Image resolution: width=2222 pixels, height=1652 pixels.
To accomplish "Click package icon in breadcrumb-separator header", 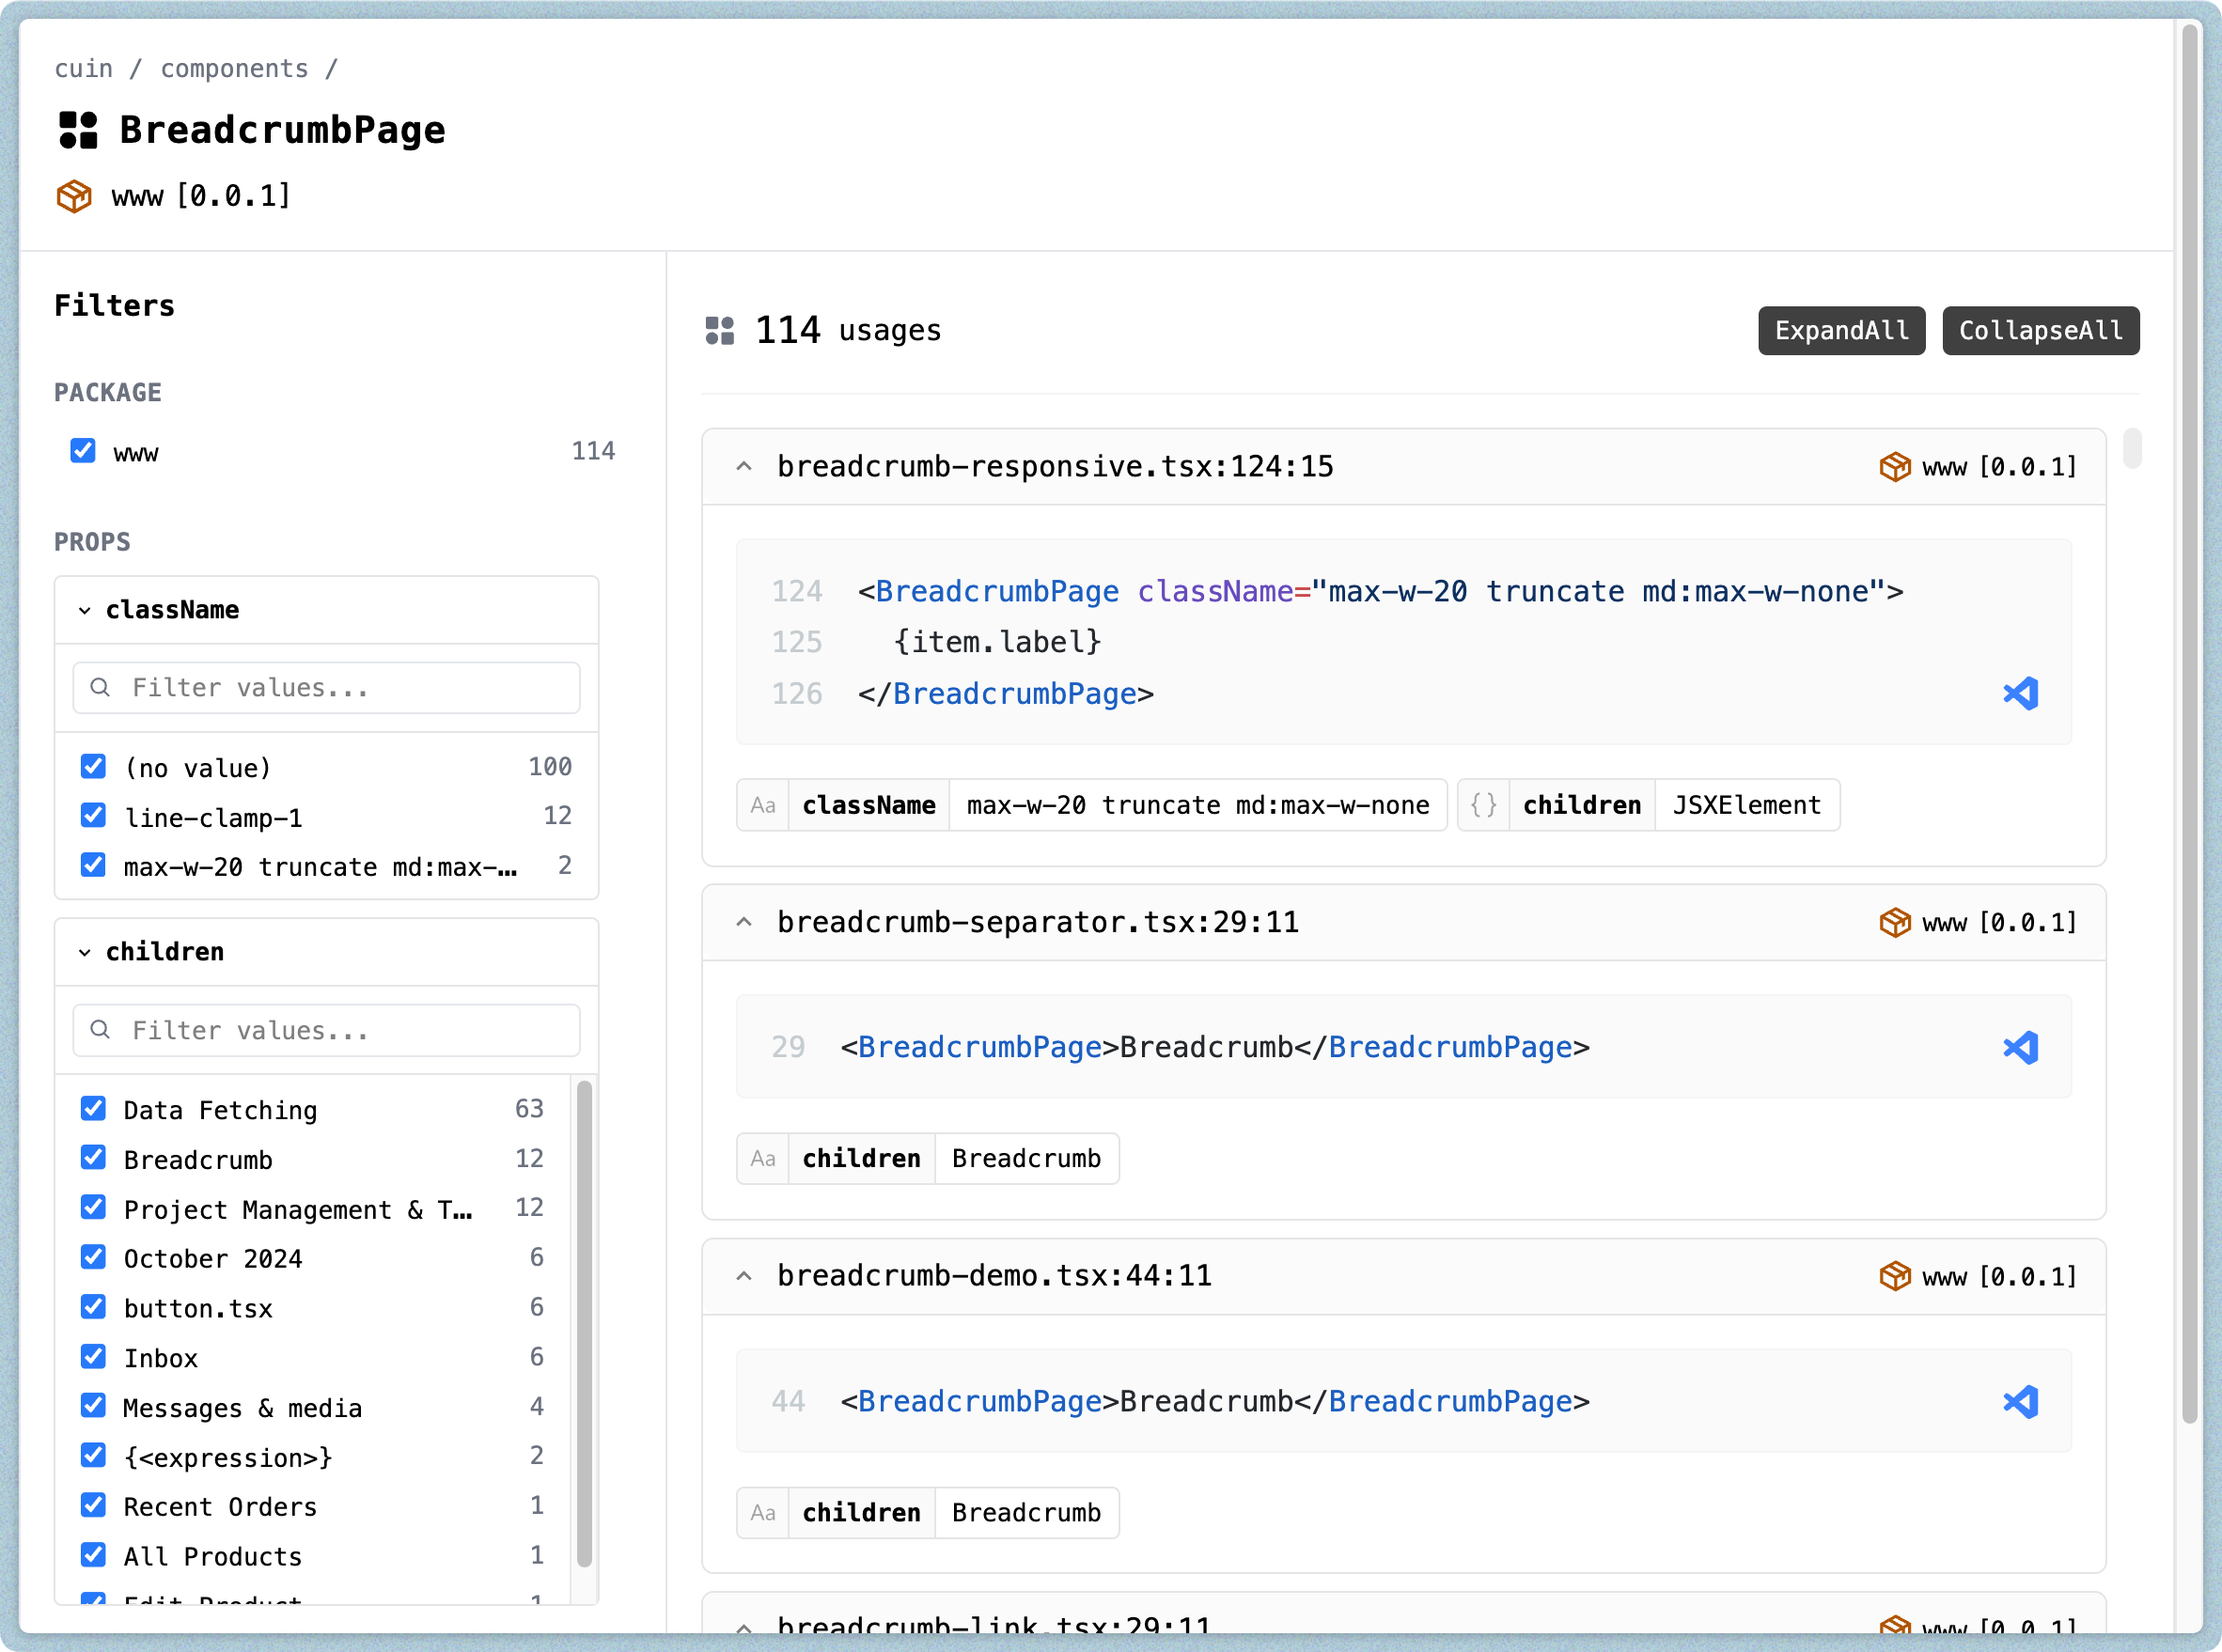I will click(1894, 922).
